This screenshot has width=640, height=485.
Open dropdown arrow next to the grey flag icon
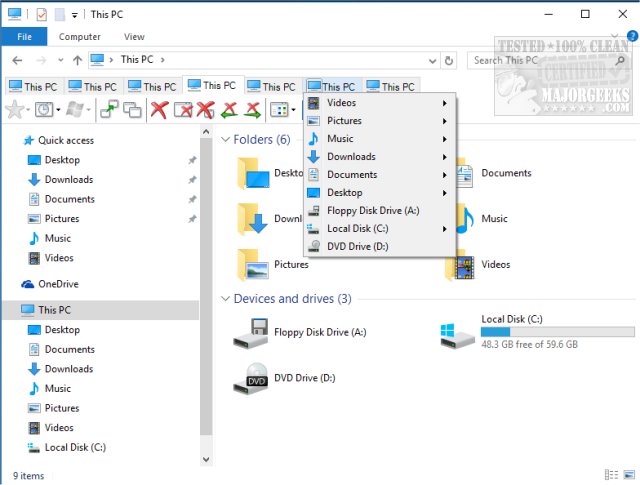(88, 110)
